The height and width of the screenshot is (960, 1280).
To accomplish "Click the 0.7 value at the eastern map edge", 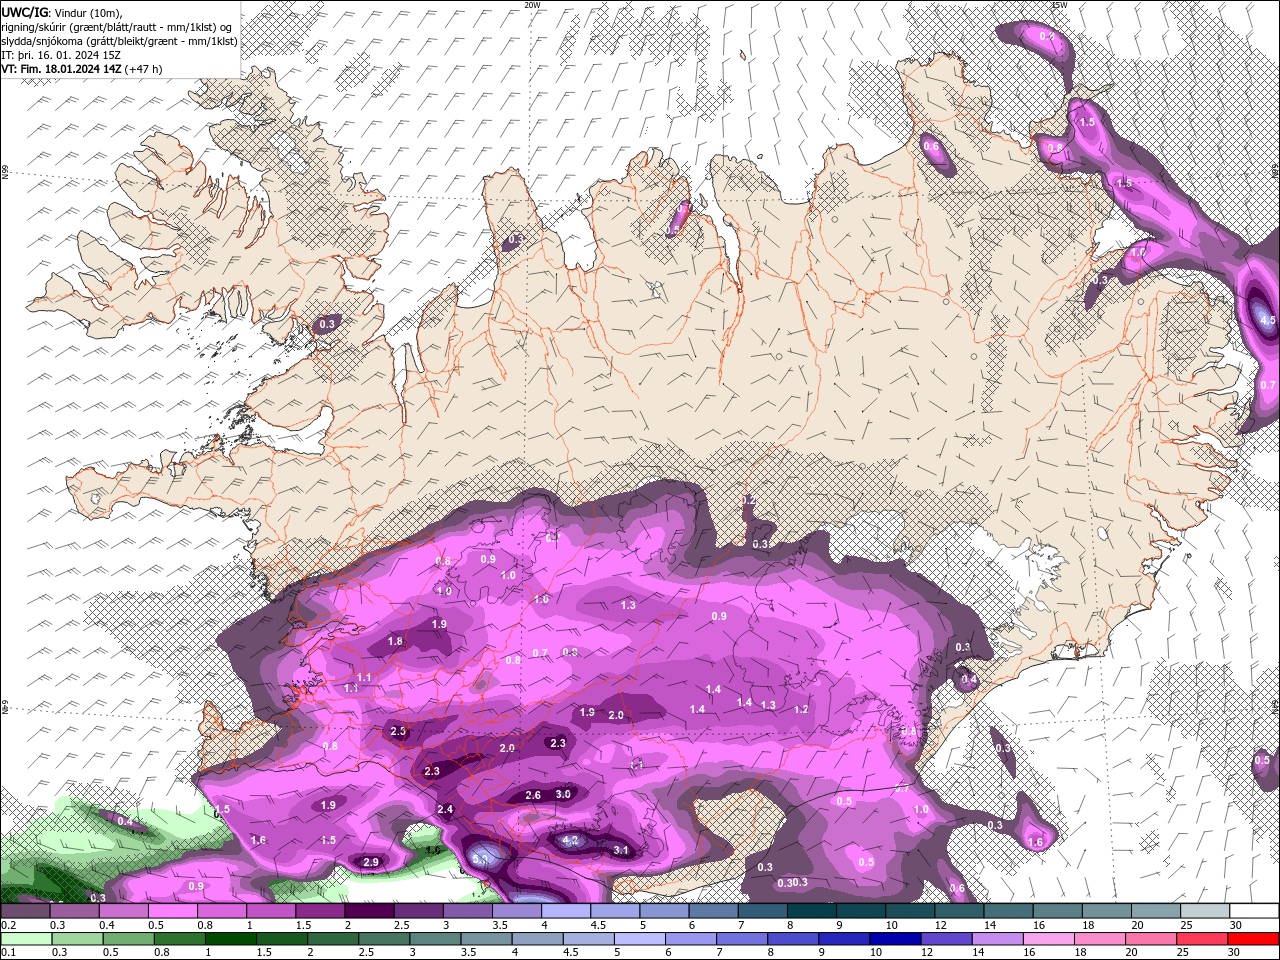I will 1268,385.
